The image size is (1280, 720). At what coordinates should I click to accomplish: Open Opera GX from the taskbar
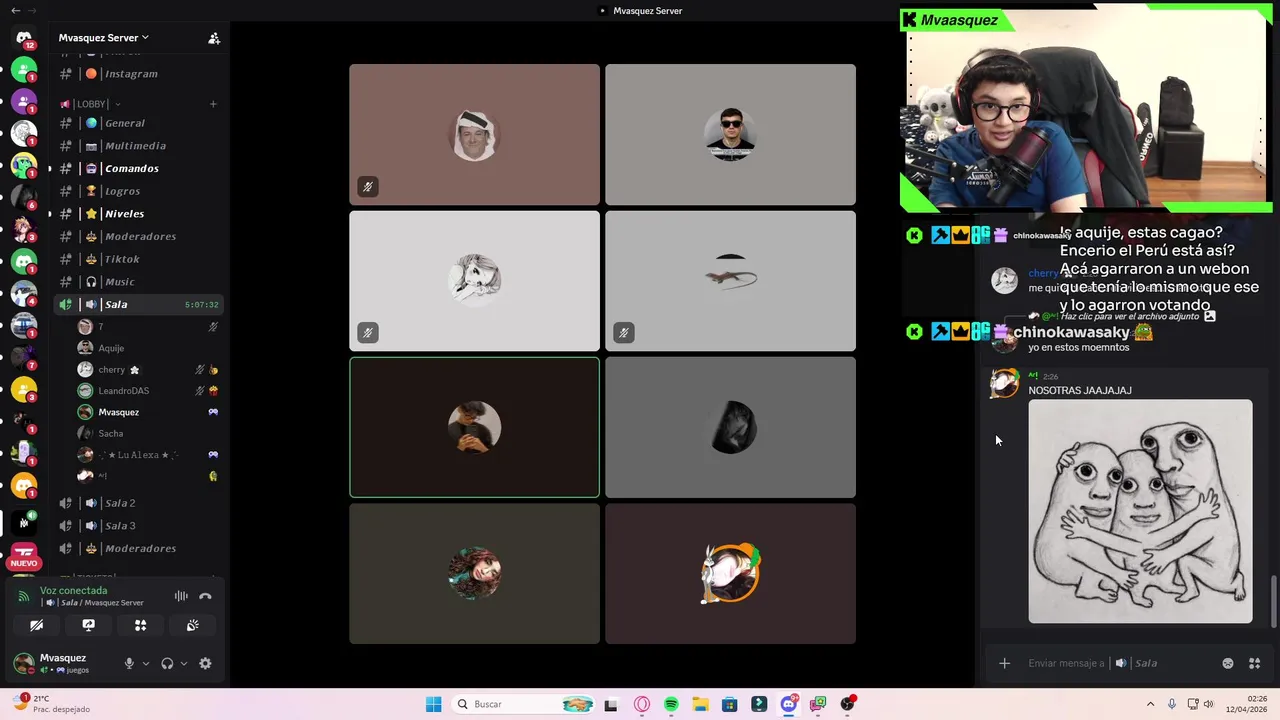tap(642, 704)
